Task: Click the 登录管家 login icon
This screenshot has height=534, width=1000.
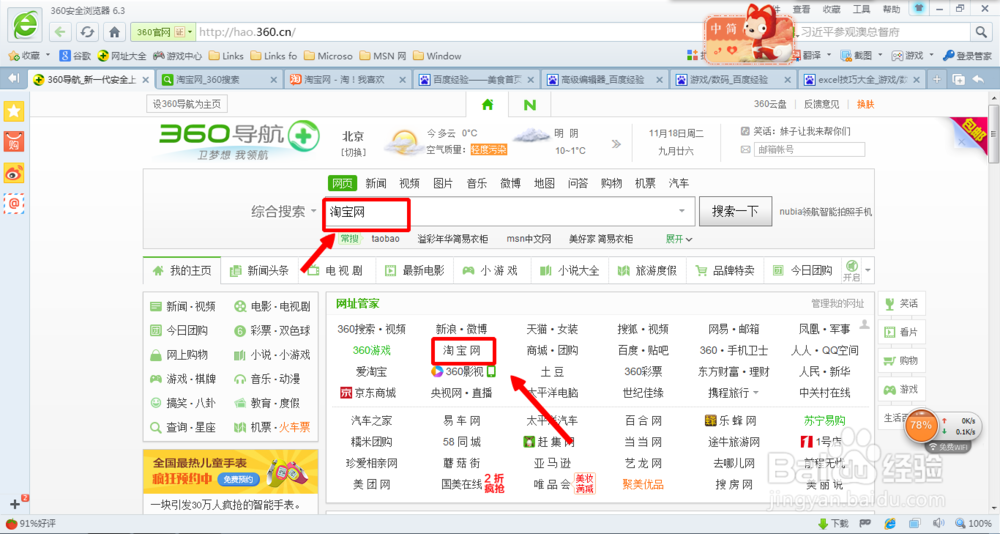Action: click(967, 56)
